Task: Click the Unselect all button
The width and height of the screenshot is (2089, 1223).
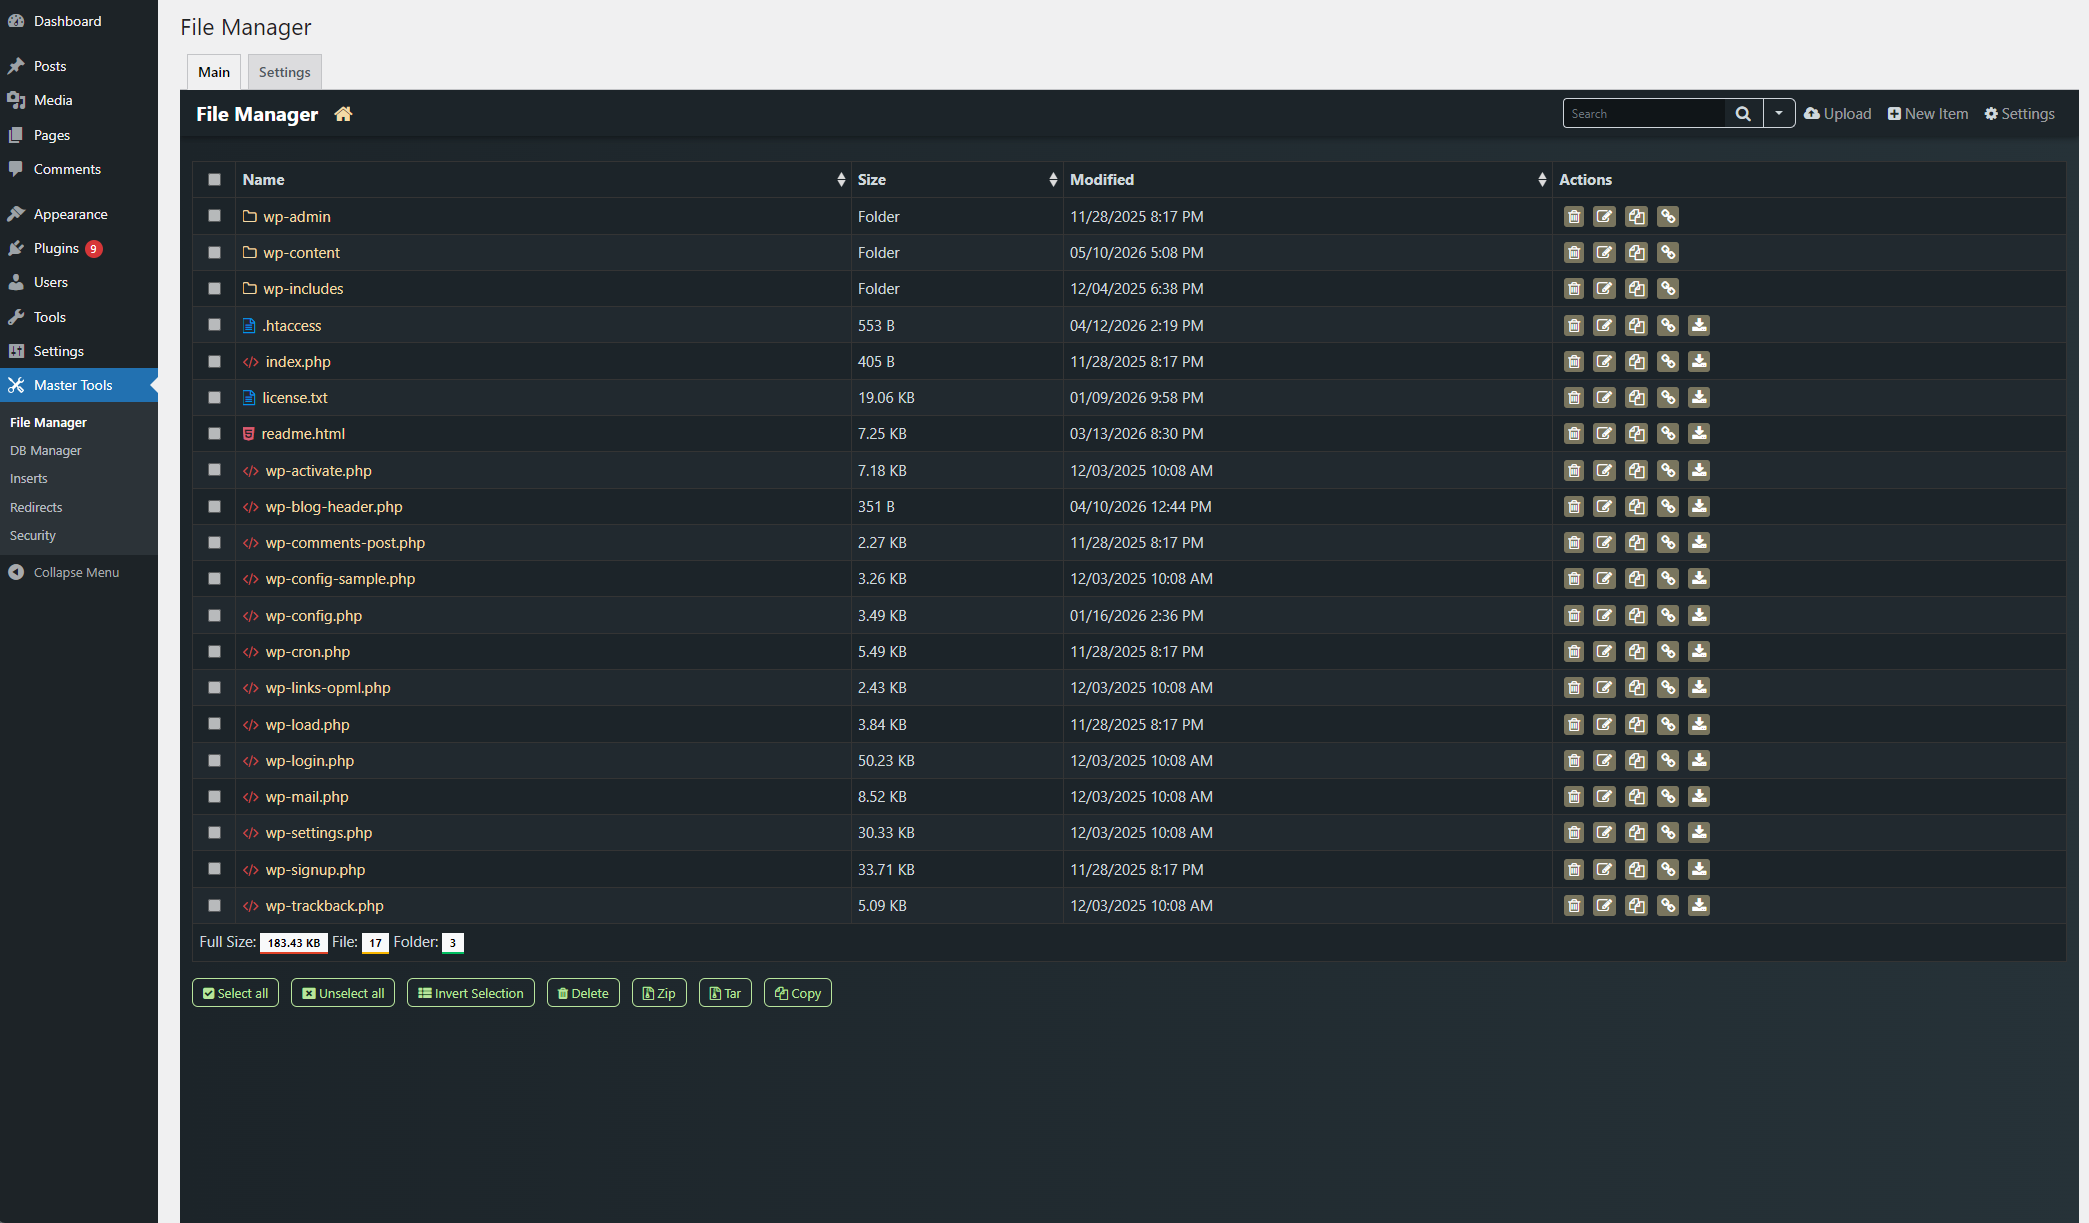Action: (343, 993)
